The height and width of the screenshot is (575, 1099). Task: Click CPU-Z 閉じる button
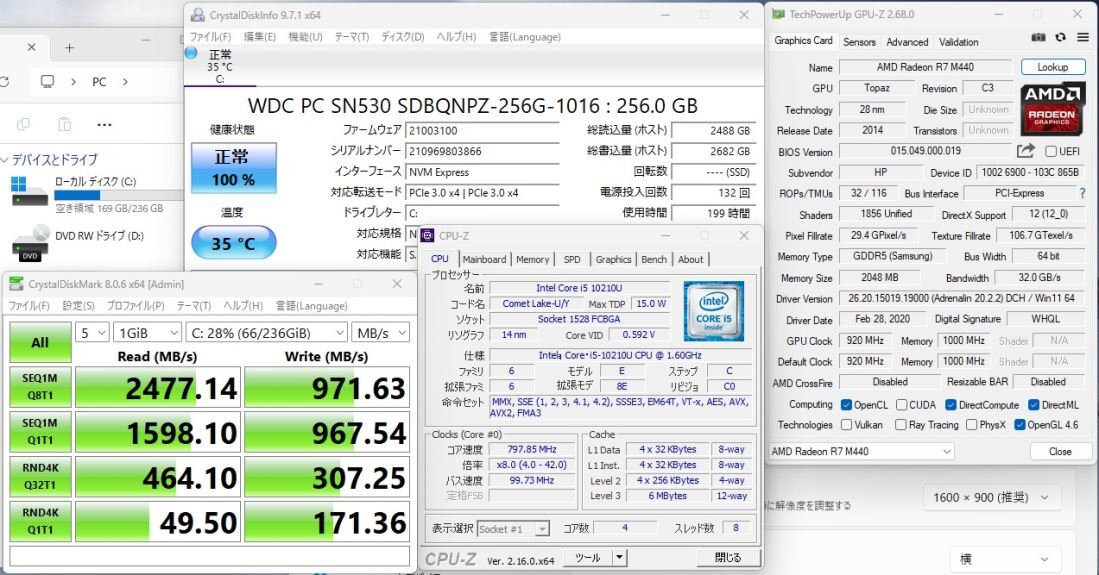pos(728,557)
